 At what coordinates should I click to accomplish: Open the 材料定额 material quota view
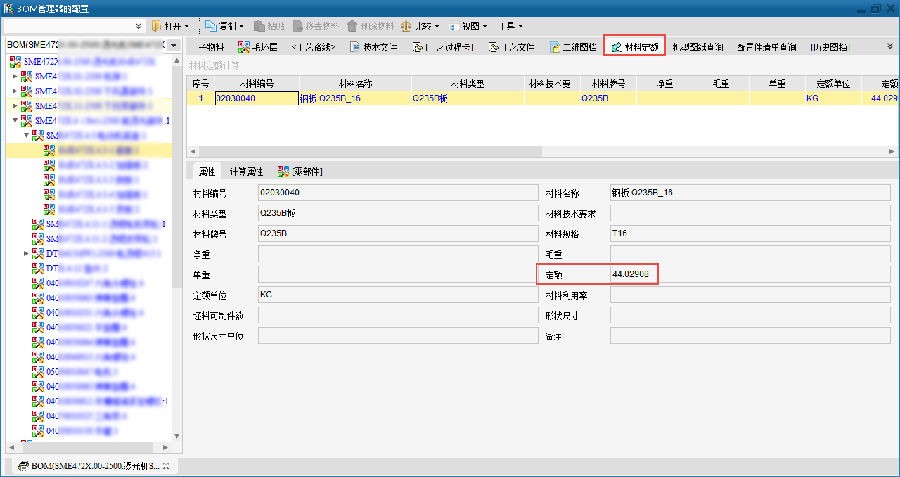[x=637, y=46]
